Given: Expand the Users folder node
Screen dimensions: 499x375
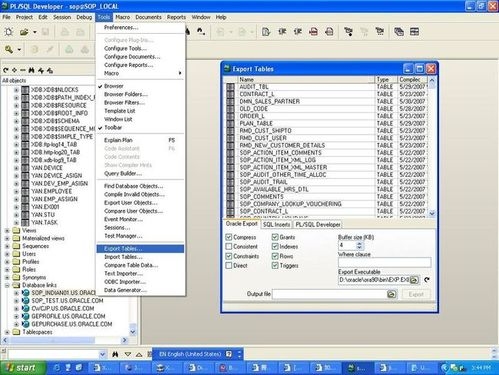Looking at the screenshot, I should click(7, 254).
